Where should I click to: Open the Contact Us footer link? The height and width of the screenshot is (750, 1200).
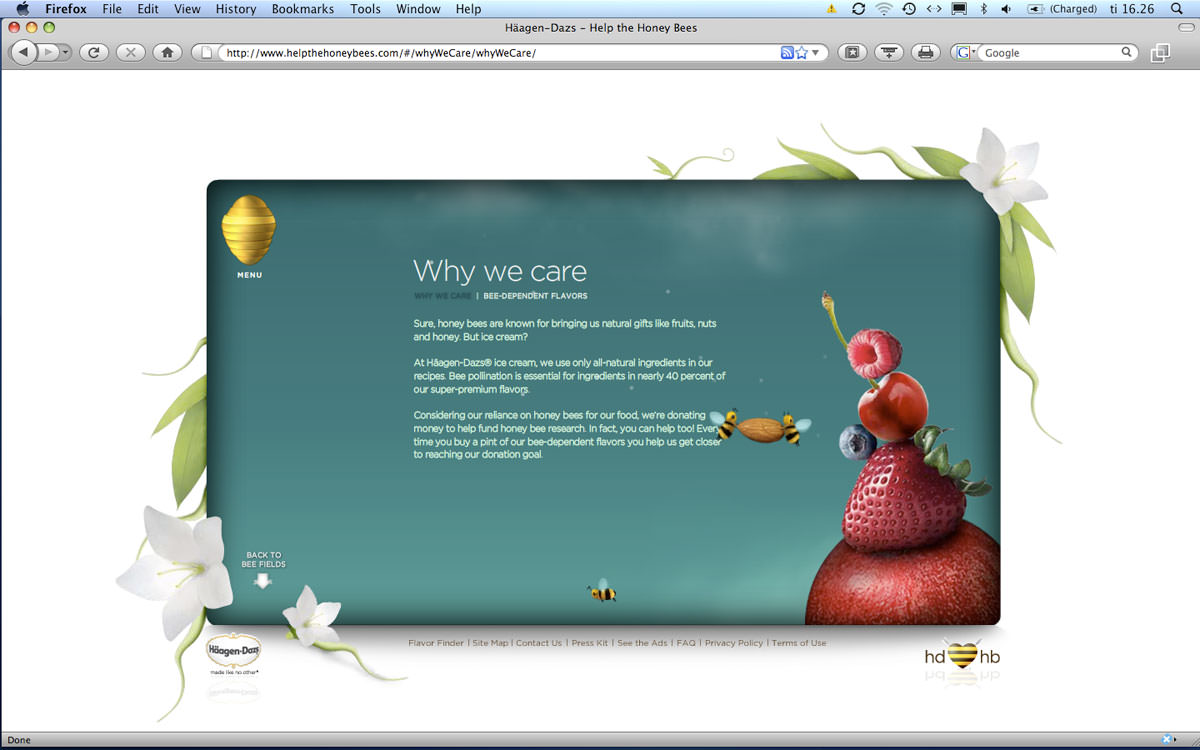(x=539, y=643)
